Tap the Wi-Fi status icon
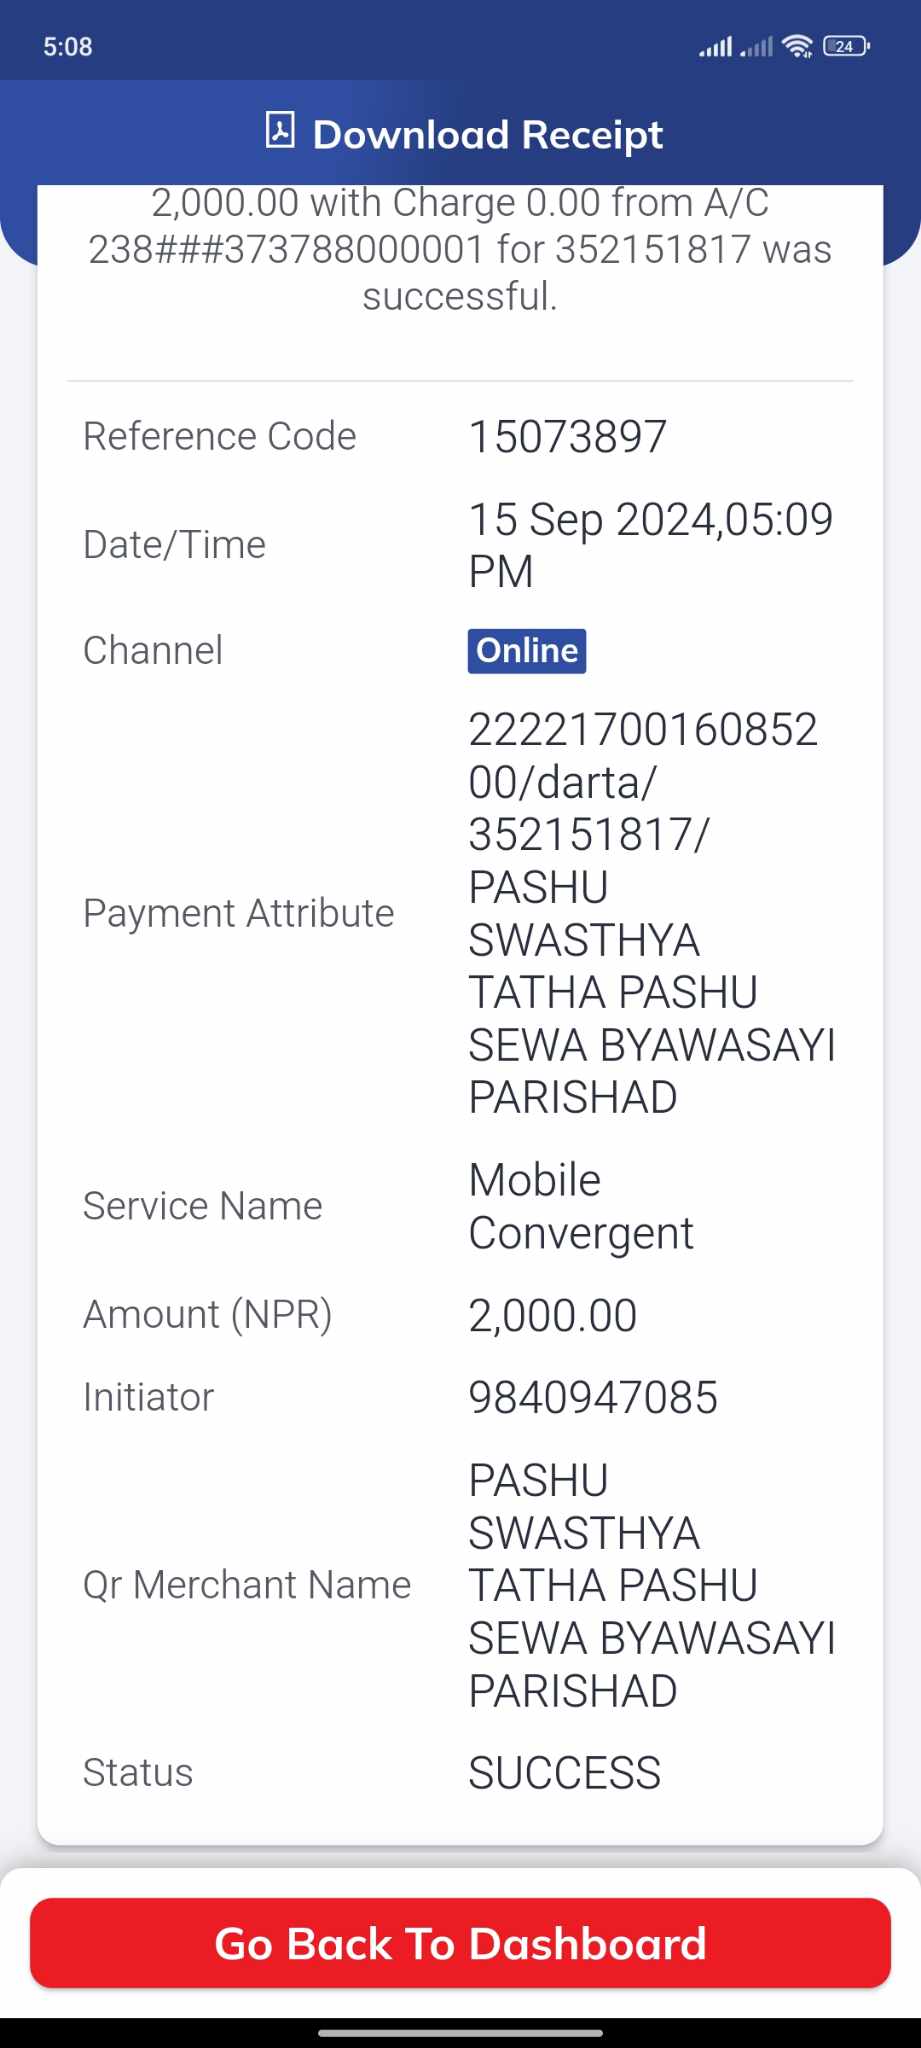921x2048 pixels. 798,46
